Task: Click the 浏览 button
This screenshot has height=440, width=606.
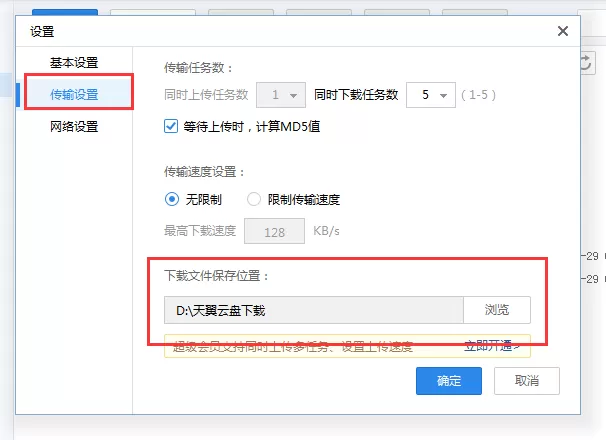Action: click(497, 310)
